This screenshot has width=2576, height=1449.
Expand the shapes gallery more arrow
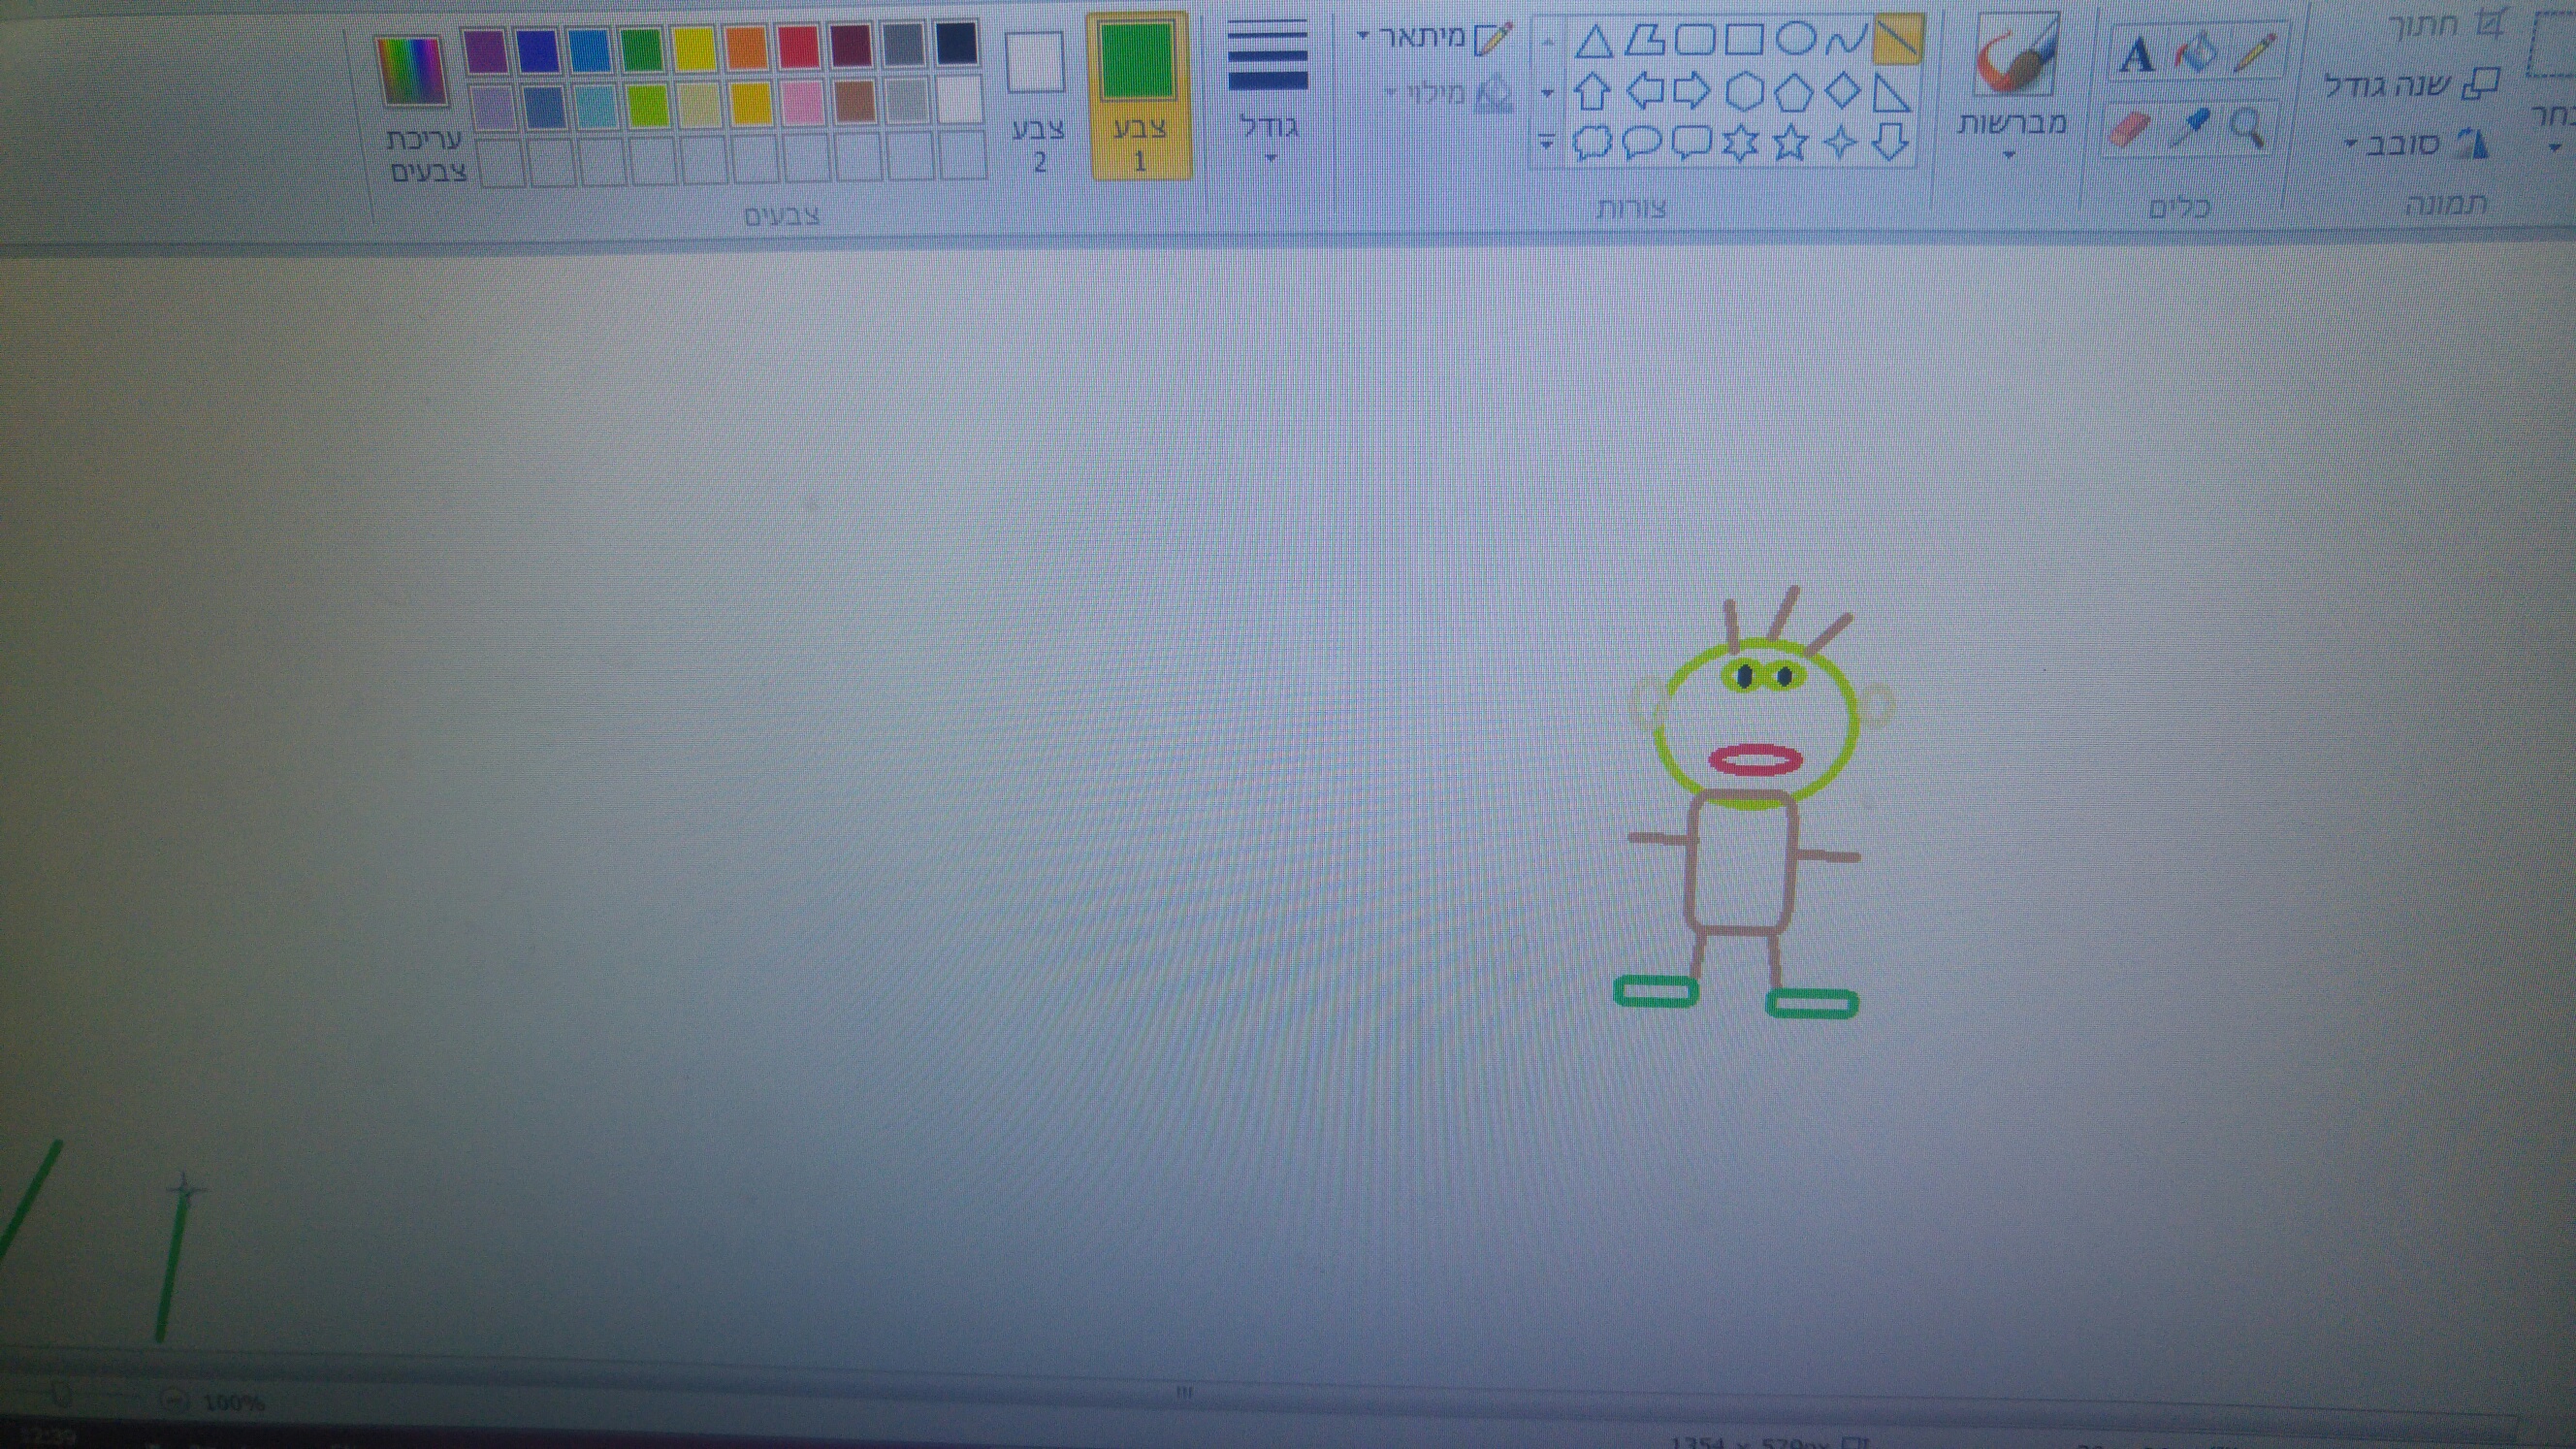coord(1546,143)
